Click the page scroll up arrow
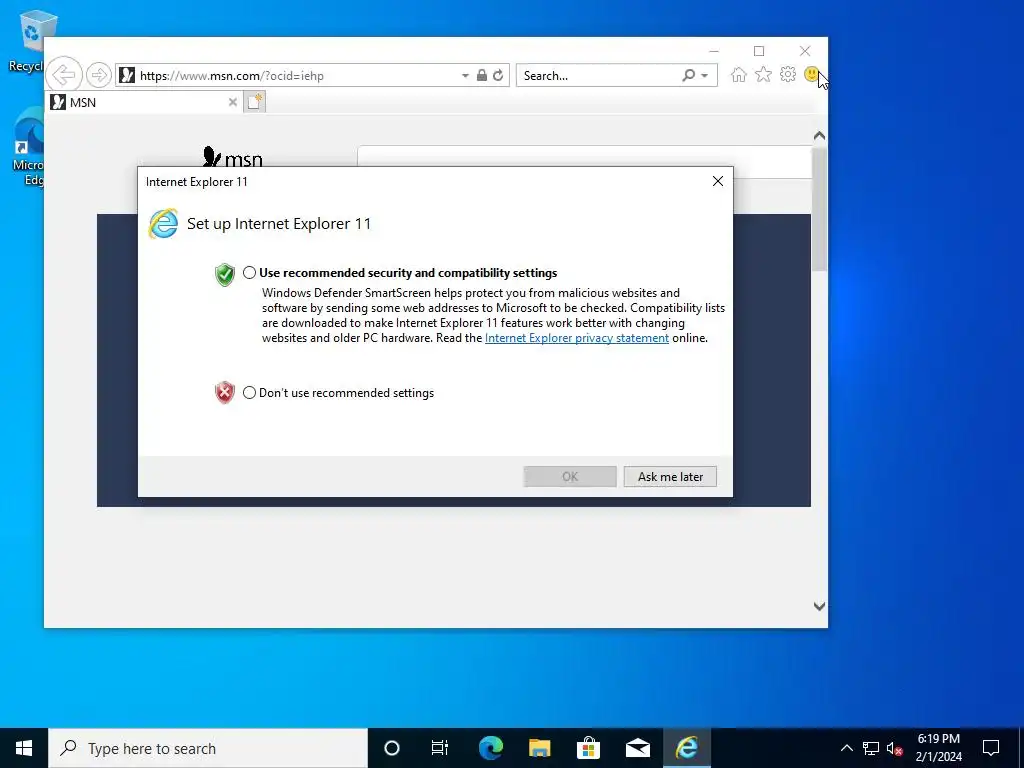 (819, 136)
